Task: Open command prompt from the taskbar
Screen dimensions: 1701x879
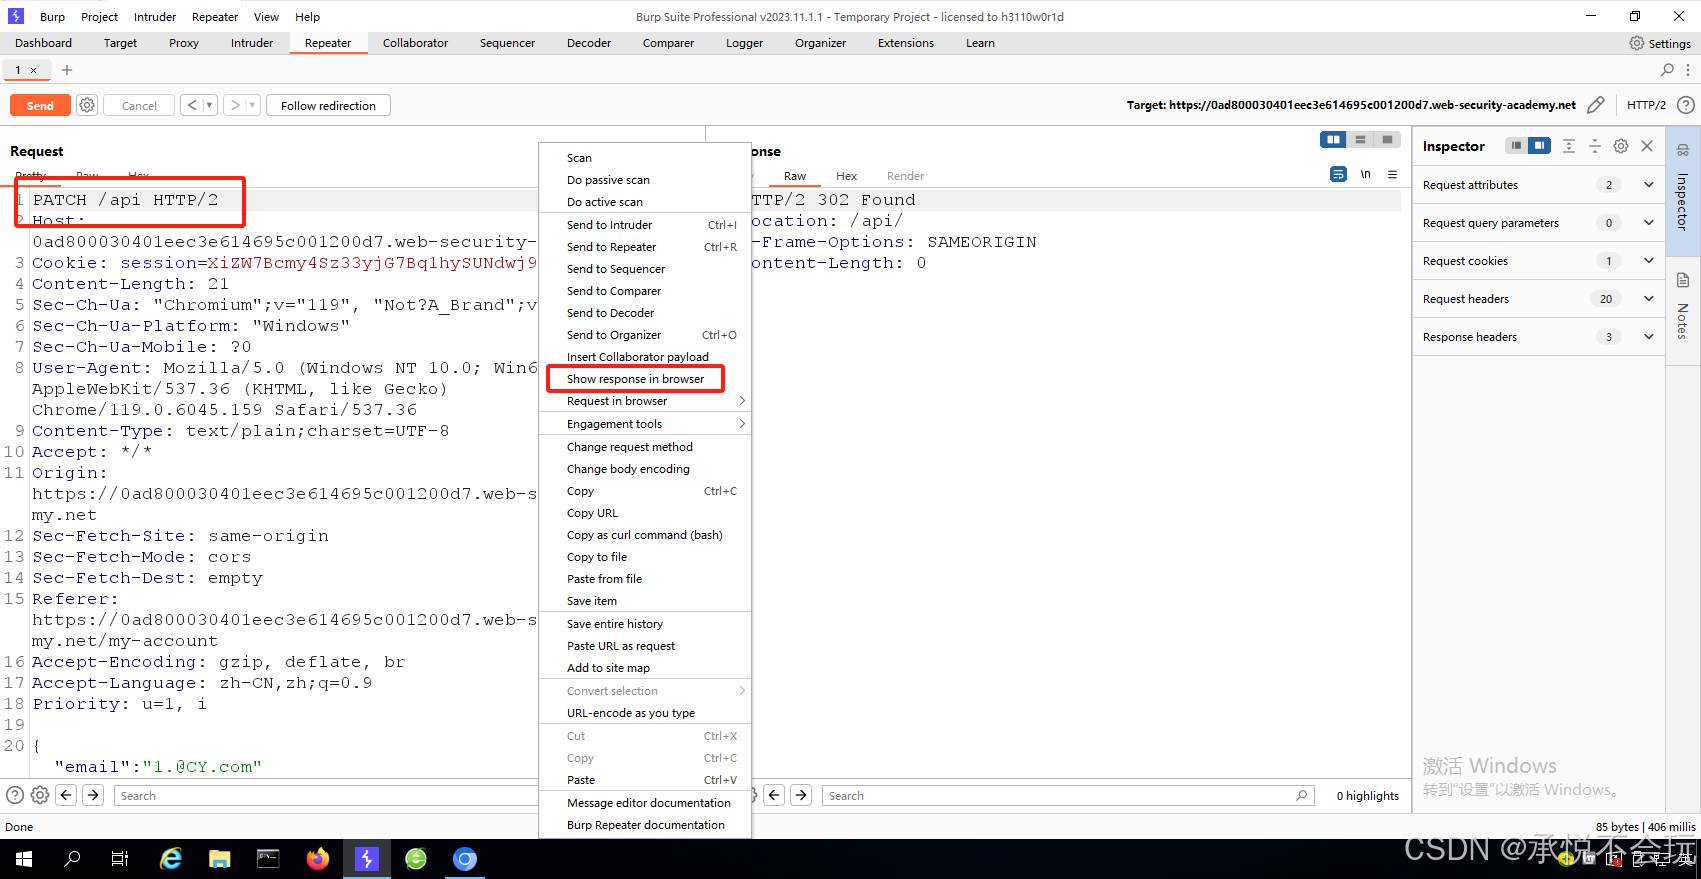Action: click(x=268, y=859)
